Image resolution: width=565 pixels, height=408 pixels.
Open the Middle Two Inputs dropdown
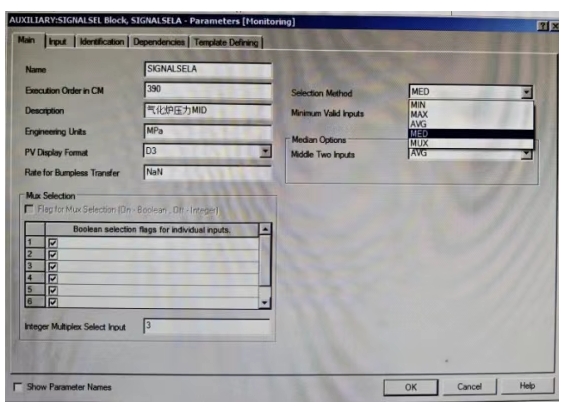pos(526,154)
